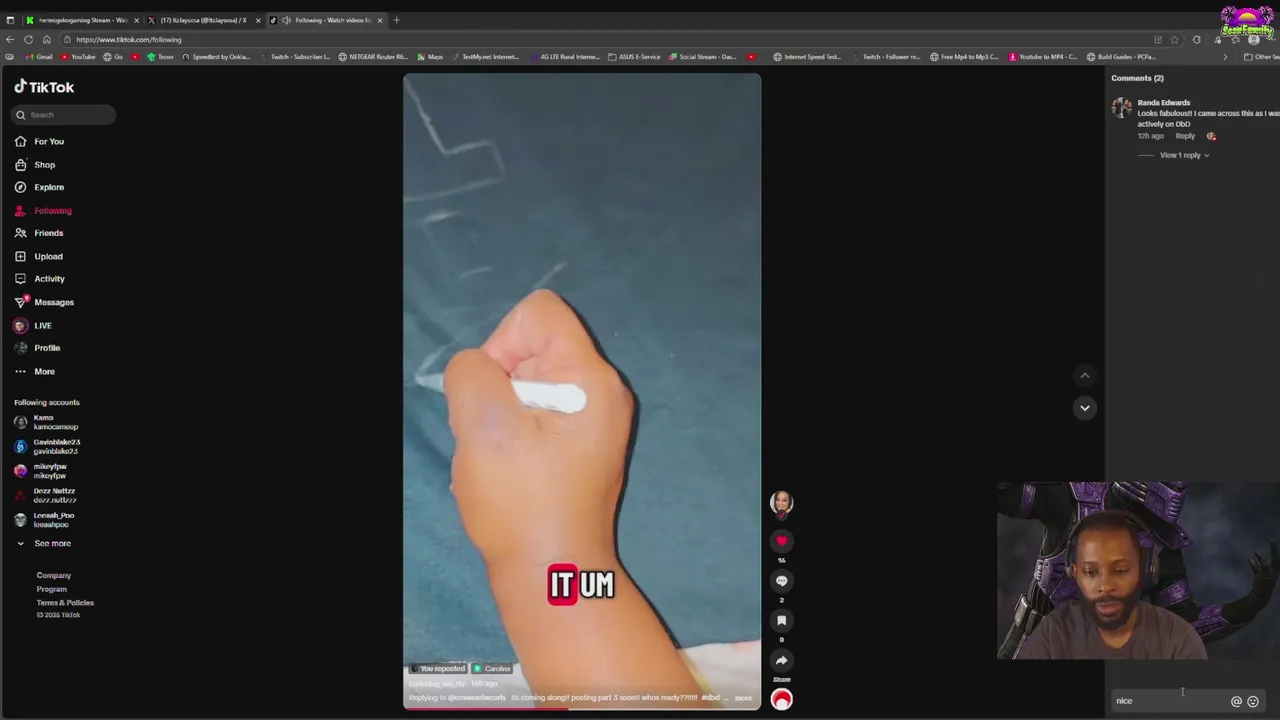Image resolution: width=1280 pixels, height=720 pixels.
Task: Mute the TikTok tab audio icon
Action: tap(287, 20)
